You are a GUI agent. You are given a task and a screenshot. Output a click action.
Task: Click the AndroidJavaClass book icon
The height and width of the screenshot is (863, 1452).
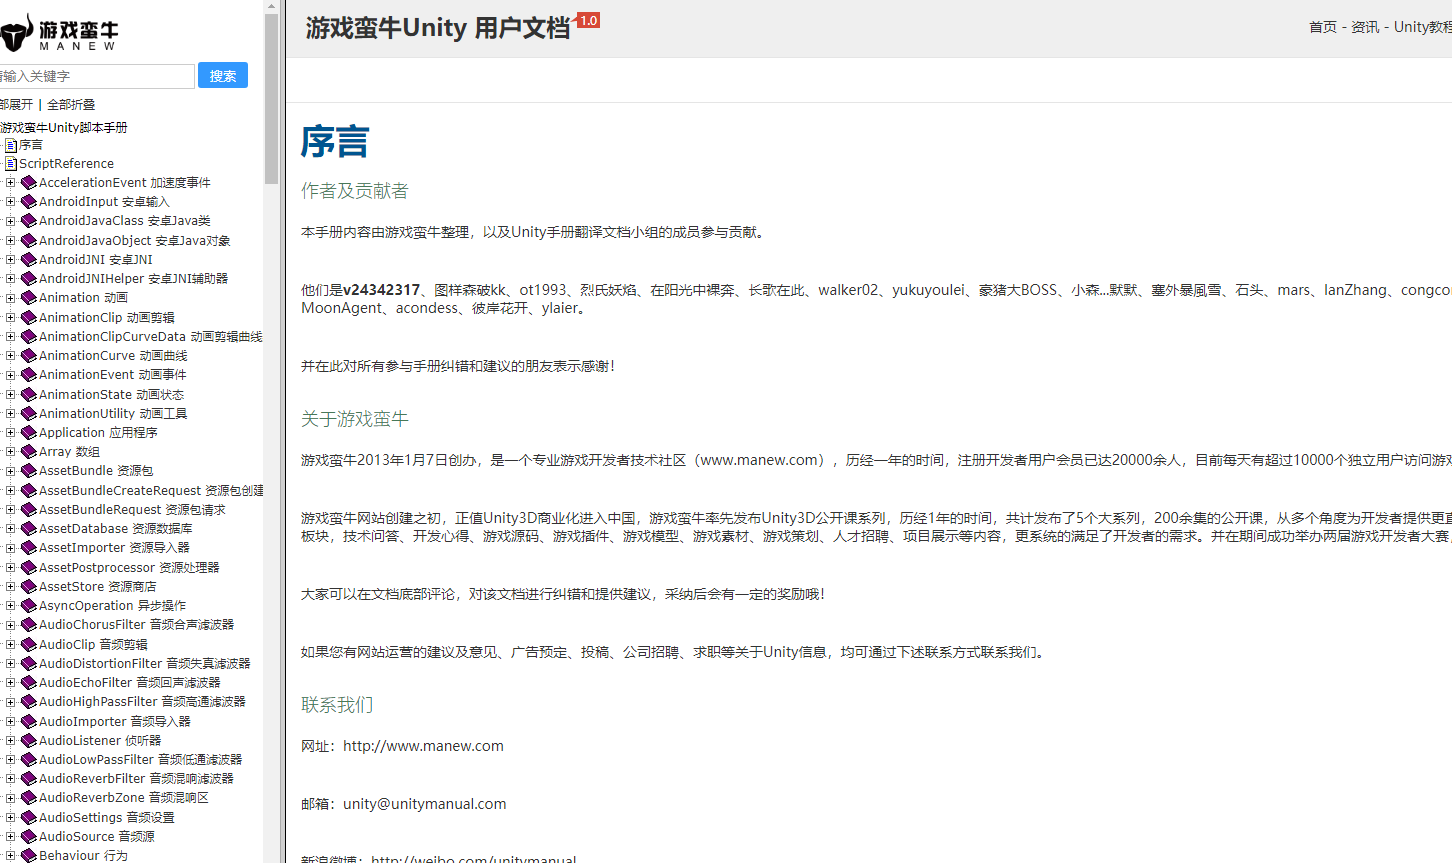tap(29, 221)
